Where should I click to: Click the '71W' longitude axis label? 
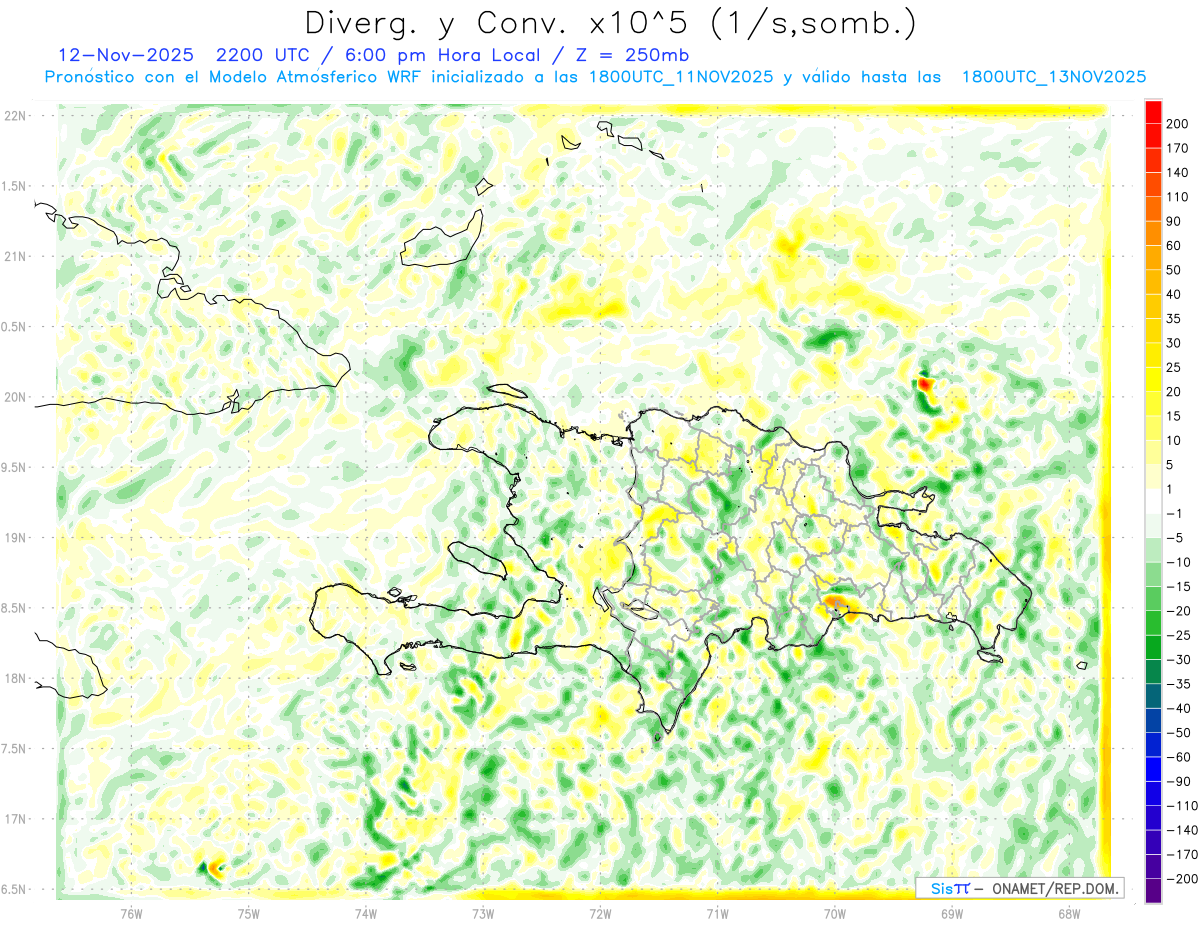717,914
